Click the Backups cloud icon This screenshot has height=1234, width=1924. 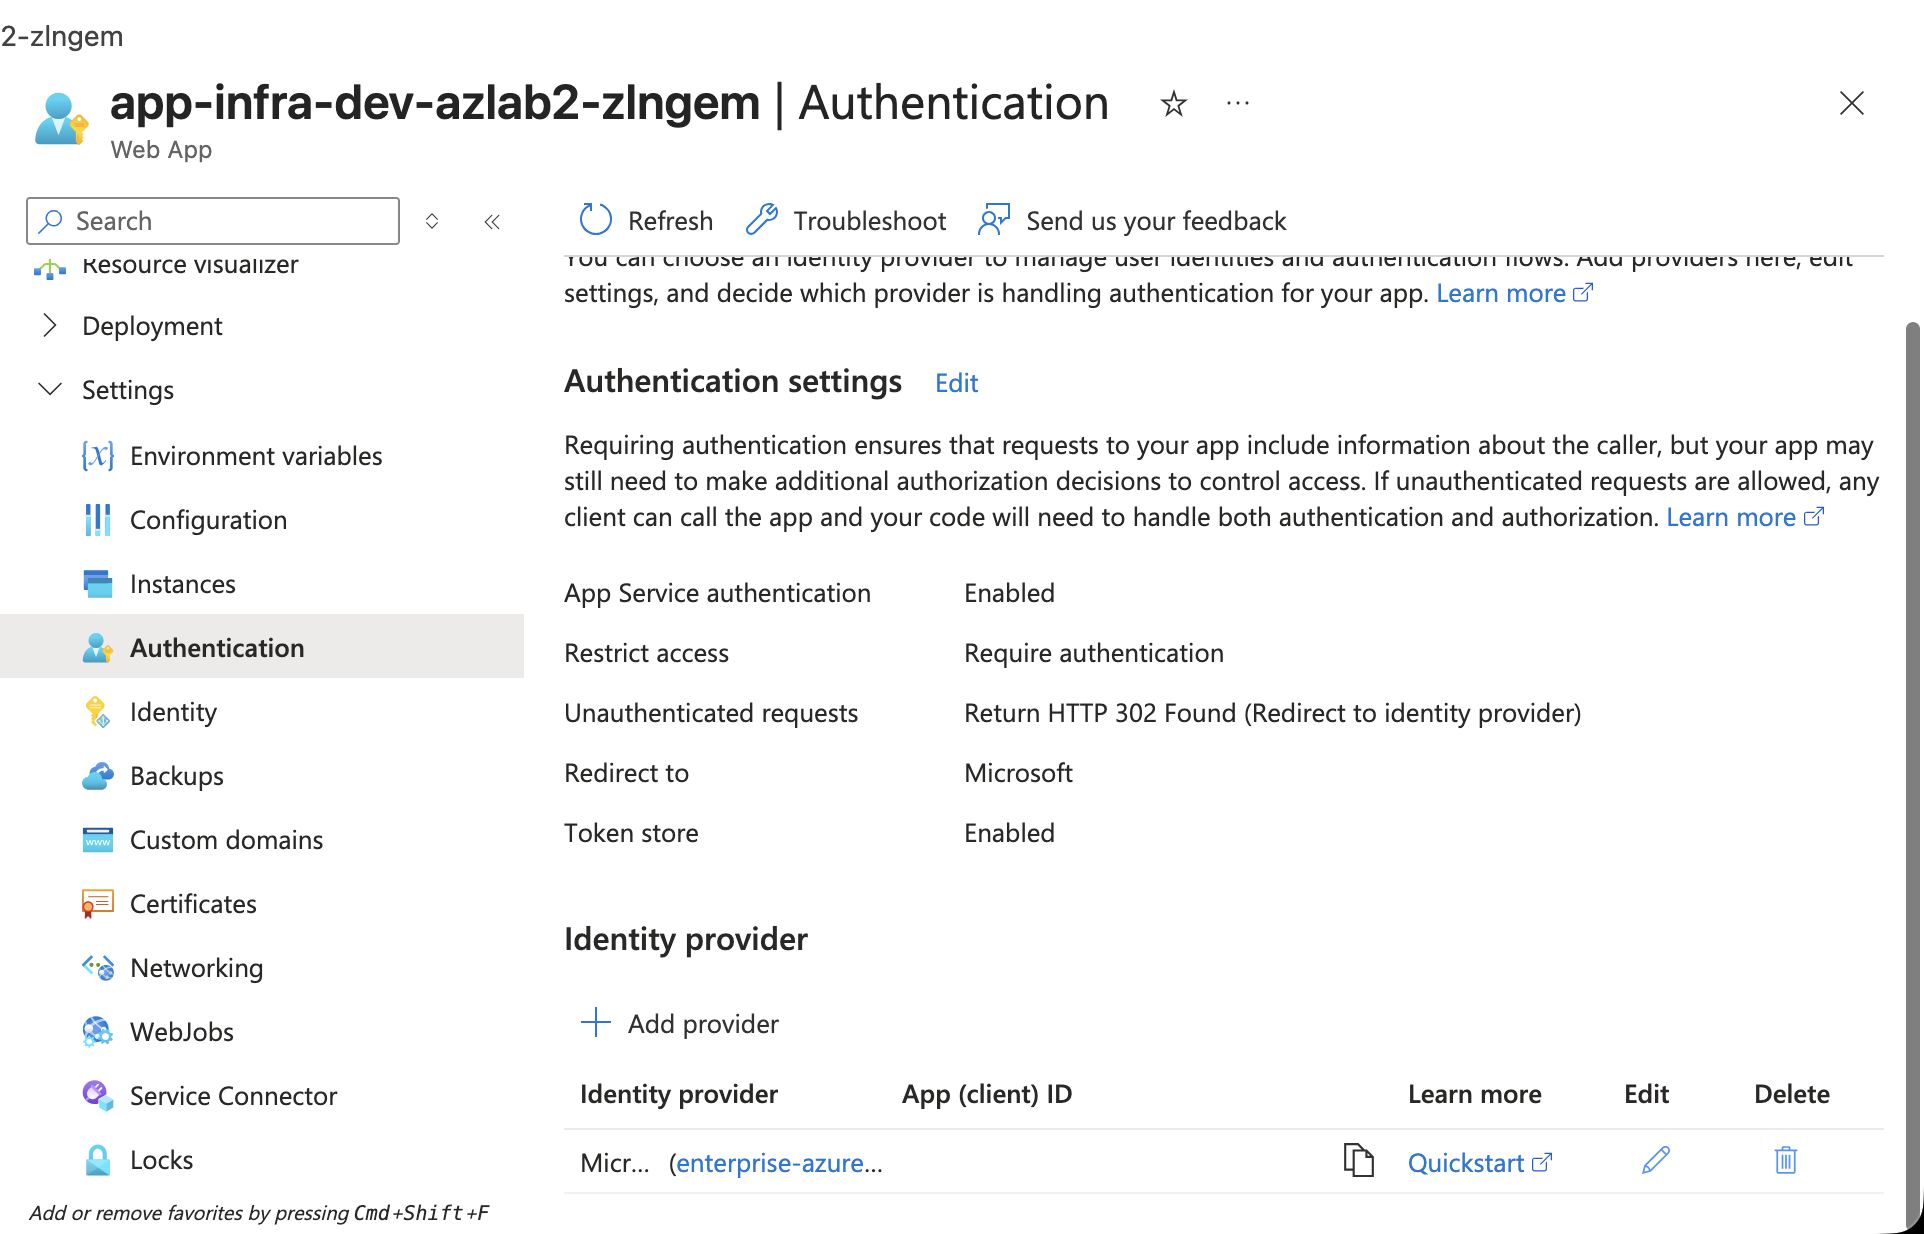click(97, 776)
